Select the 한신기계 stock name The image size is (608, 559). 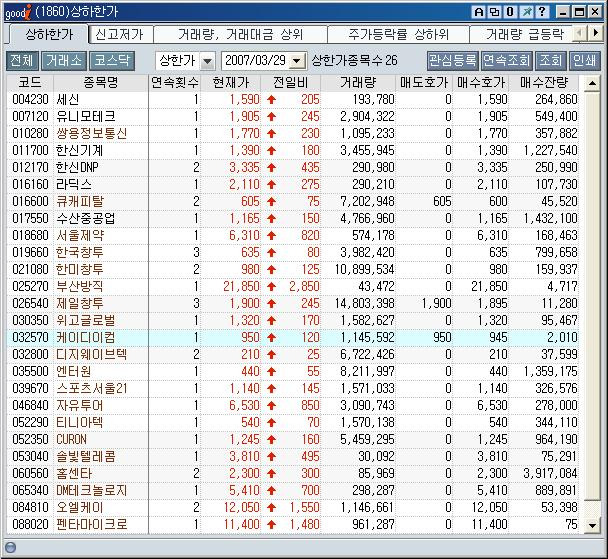(x=79, y=150)
